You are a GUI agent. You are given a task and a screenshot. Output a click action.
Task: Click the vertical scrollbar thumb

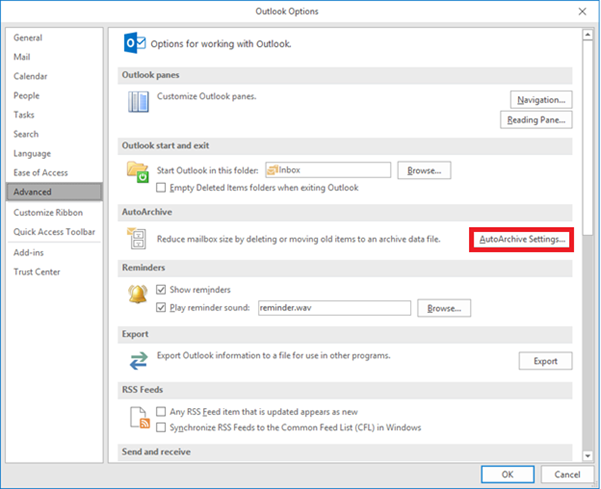[x=588, y=137]
